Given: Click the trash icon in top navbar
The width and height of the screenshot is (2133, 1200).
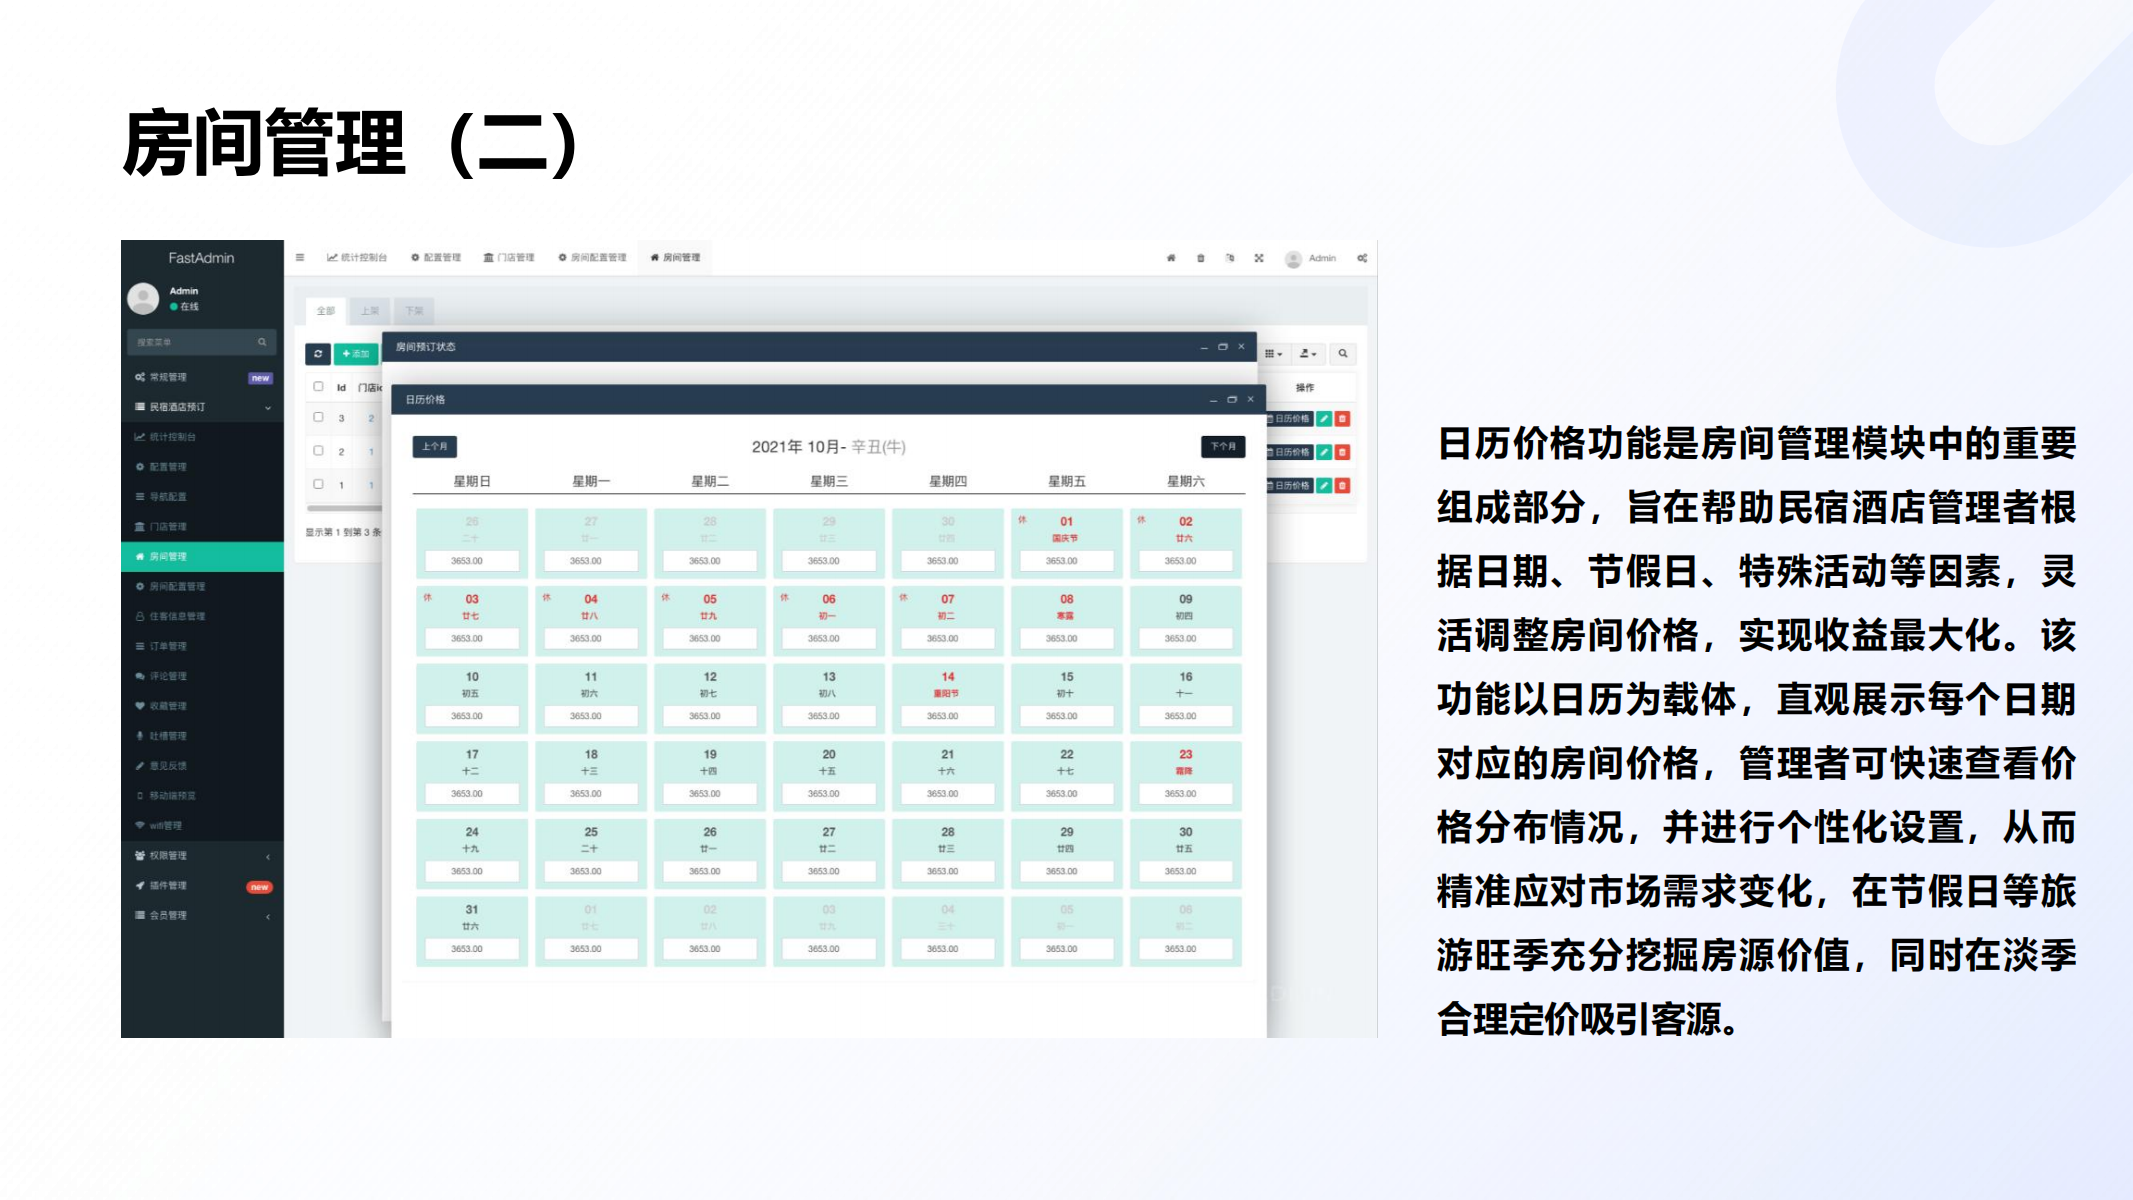Looking at the screenshot, I should tap(1201, 258).
